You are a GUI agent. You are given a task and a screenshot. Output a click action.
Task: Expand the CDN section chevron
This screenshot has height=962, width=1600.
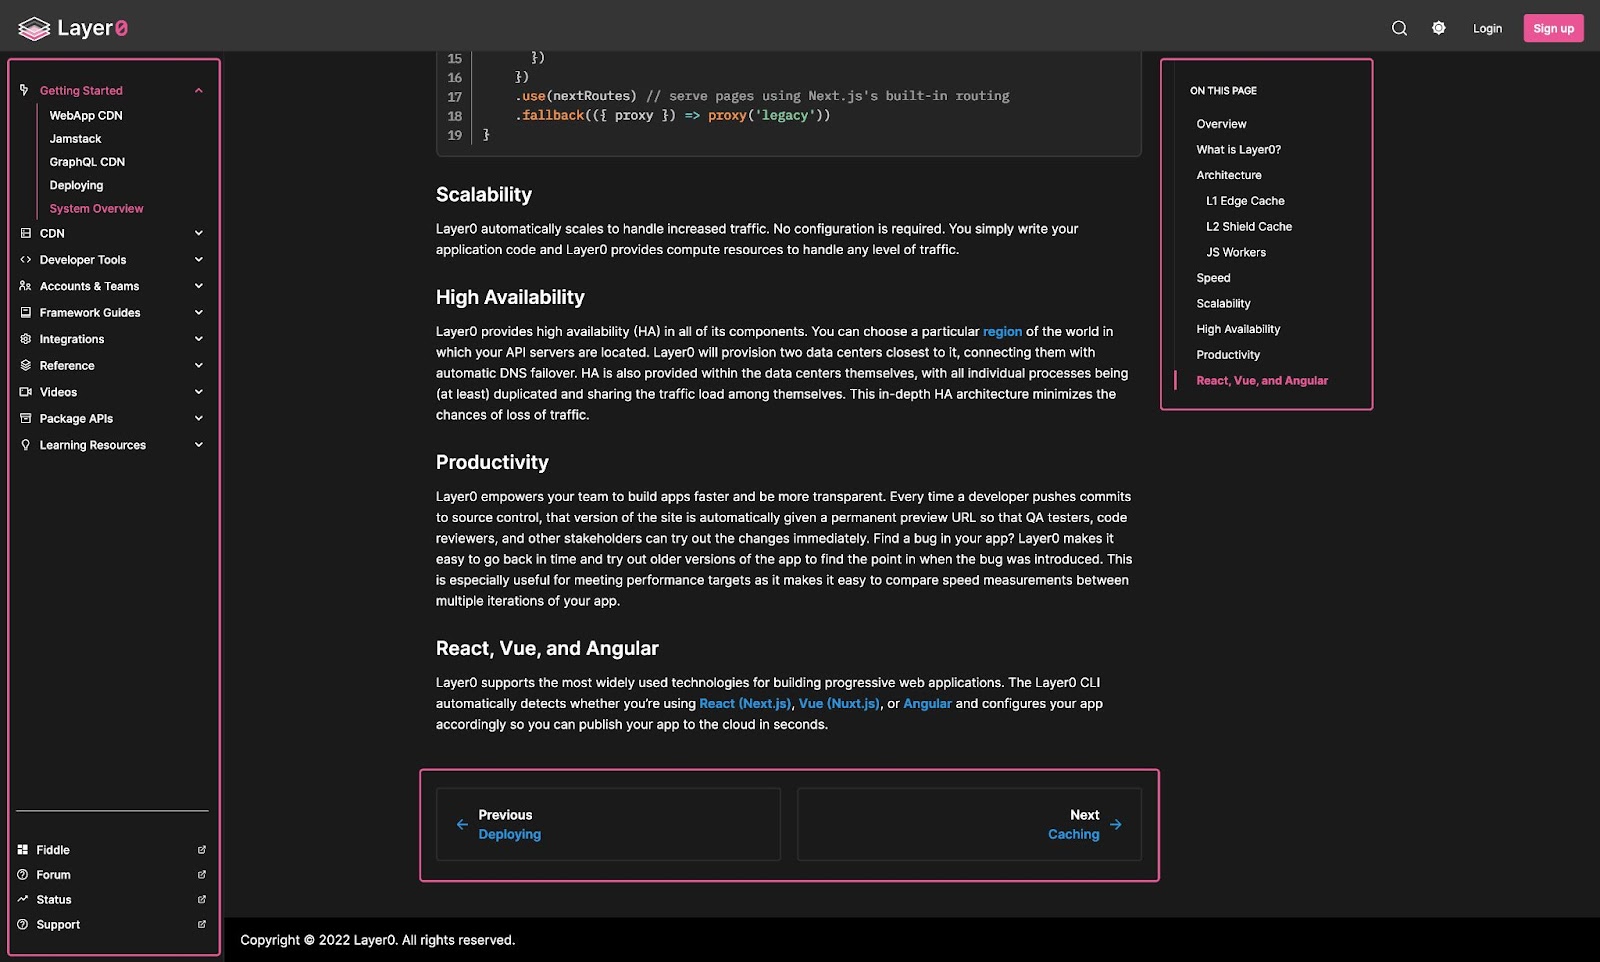coord(199,233)
